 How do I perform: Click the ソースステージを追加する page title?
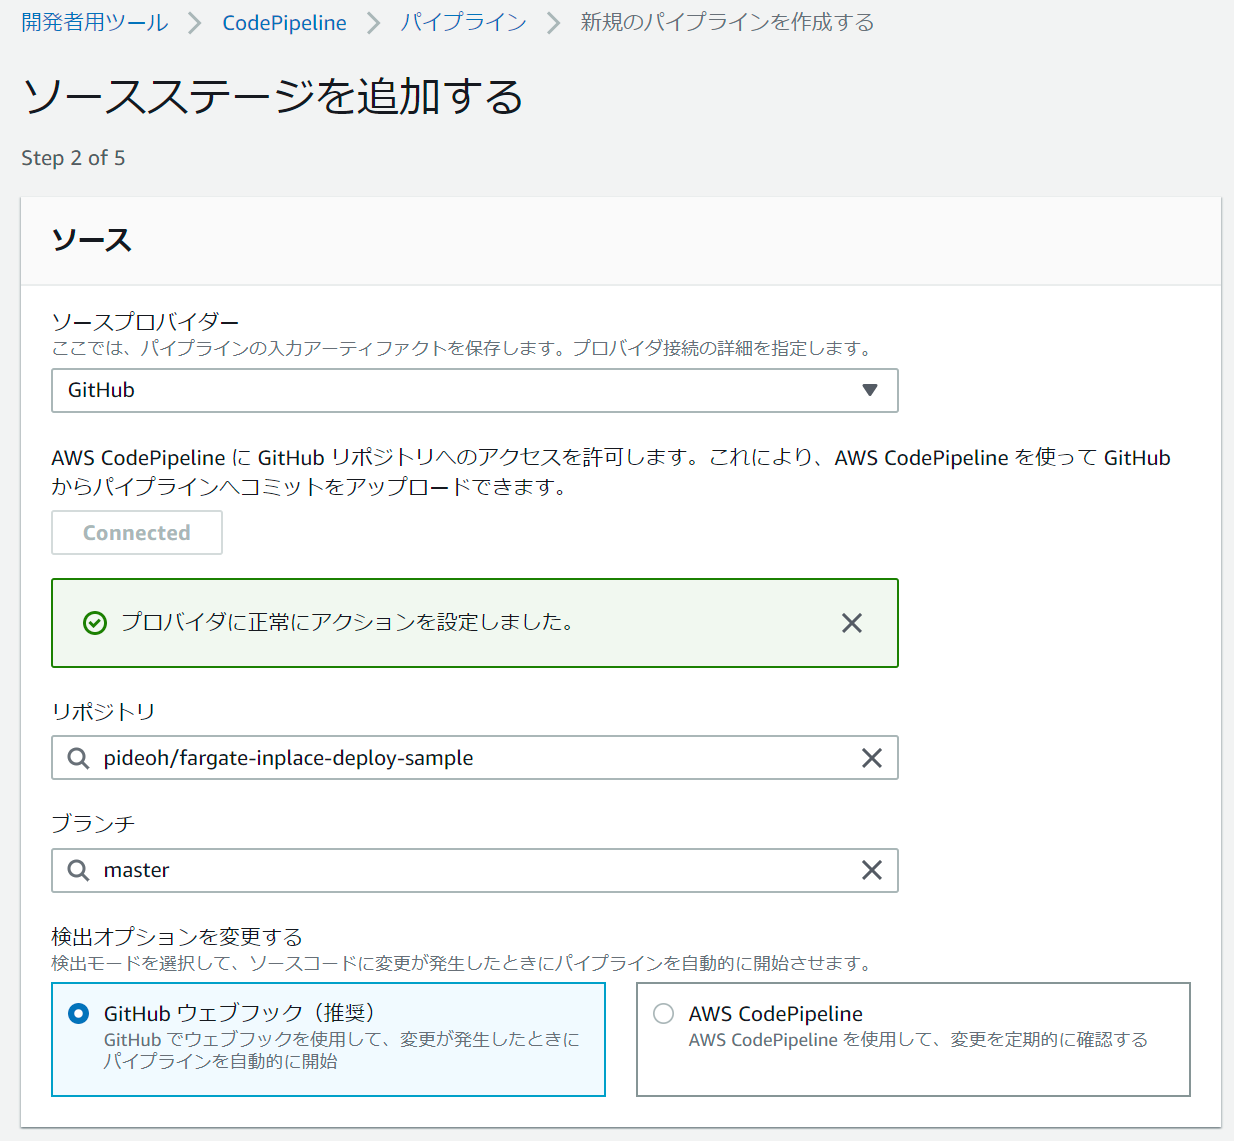[x=272, y=97]
